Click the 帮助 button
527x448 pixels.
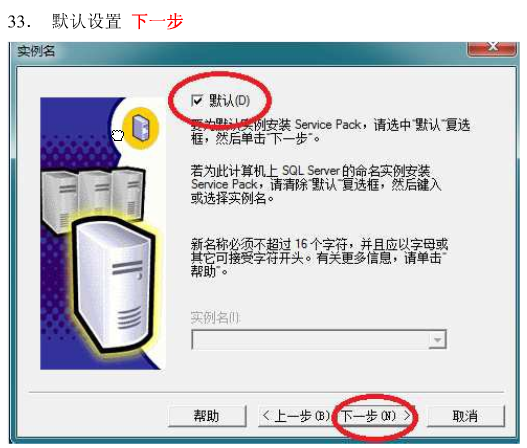[x=207, y=416]
